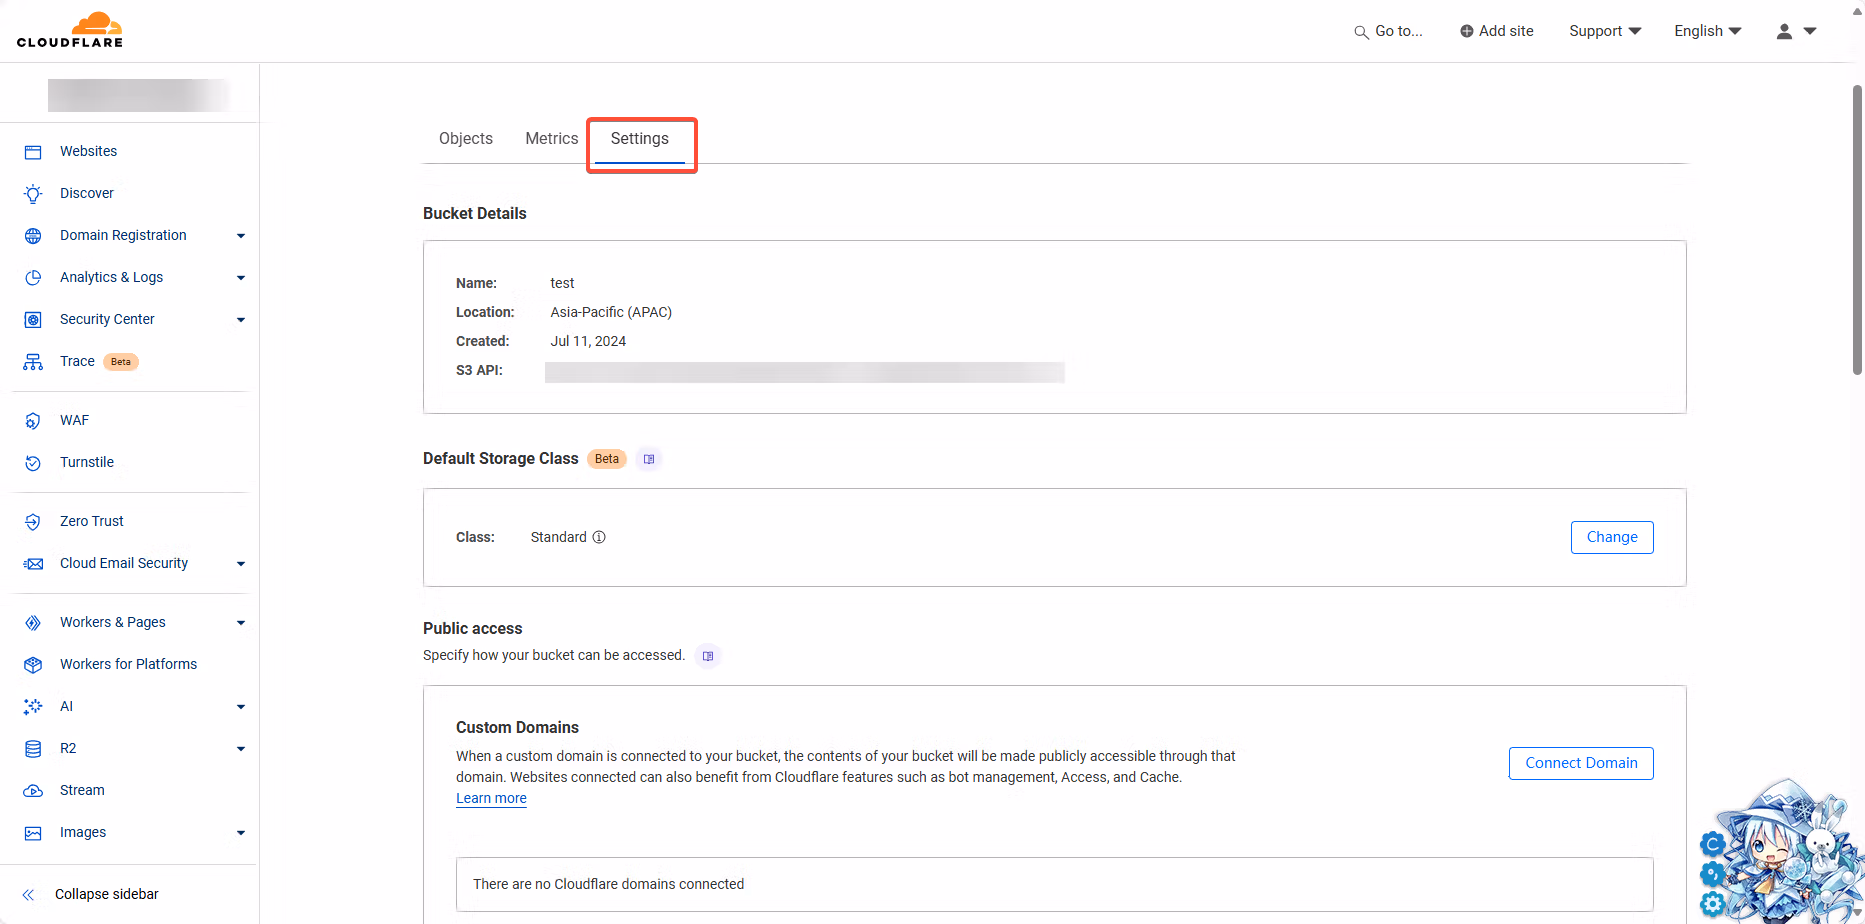Click the Connect Domain button
Image resolution: width=1865 pixels, height=924 pixels.
pos(1581,763)
